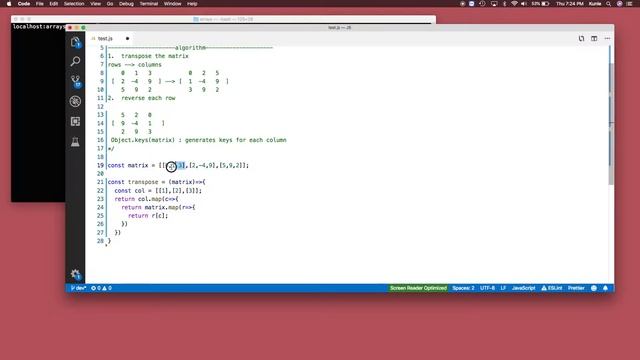Click 'const transpose' on line 21
The height and width of the screenshot is (360, 640).
click(x=133, y=182)
